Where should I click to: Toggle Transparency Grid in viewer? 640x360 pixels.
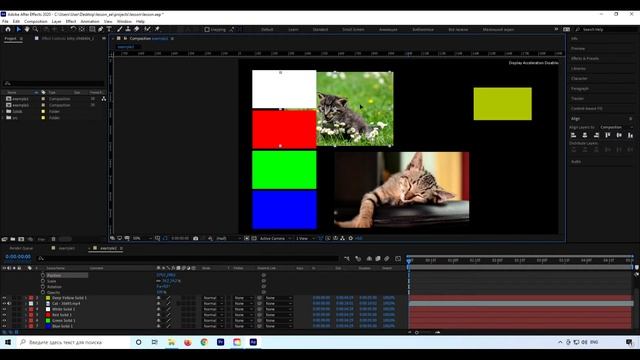point(254,238)
